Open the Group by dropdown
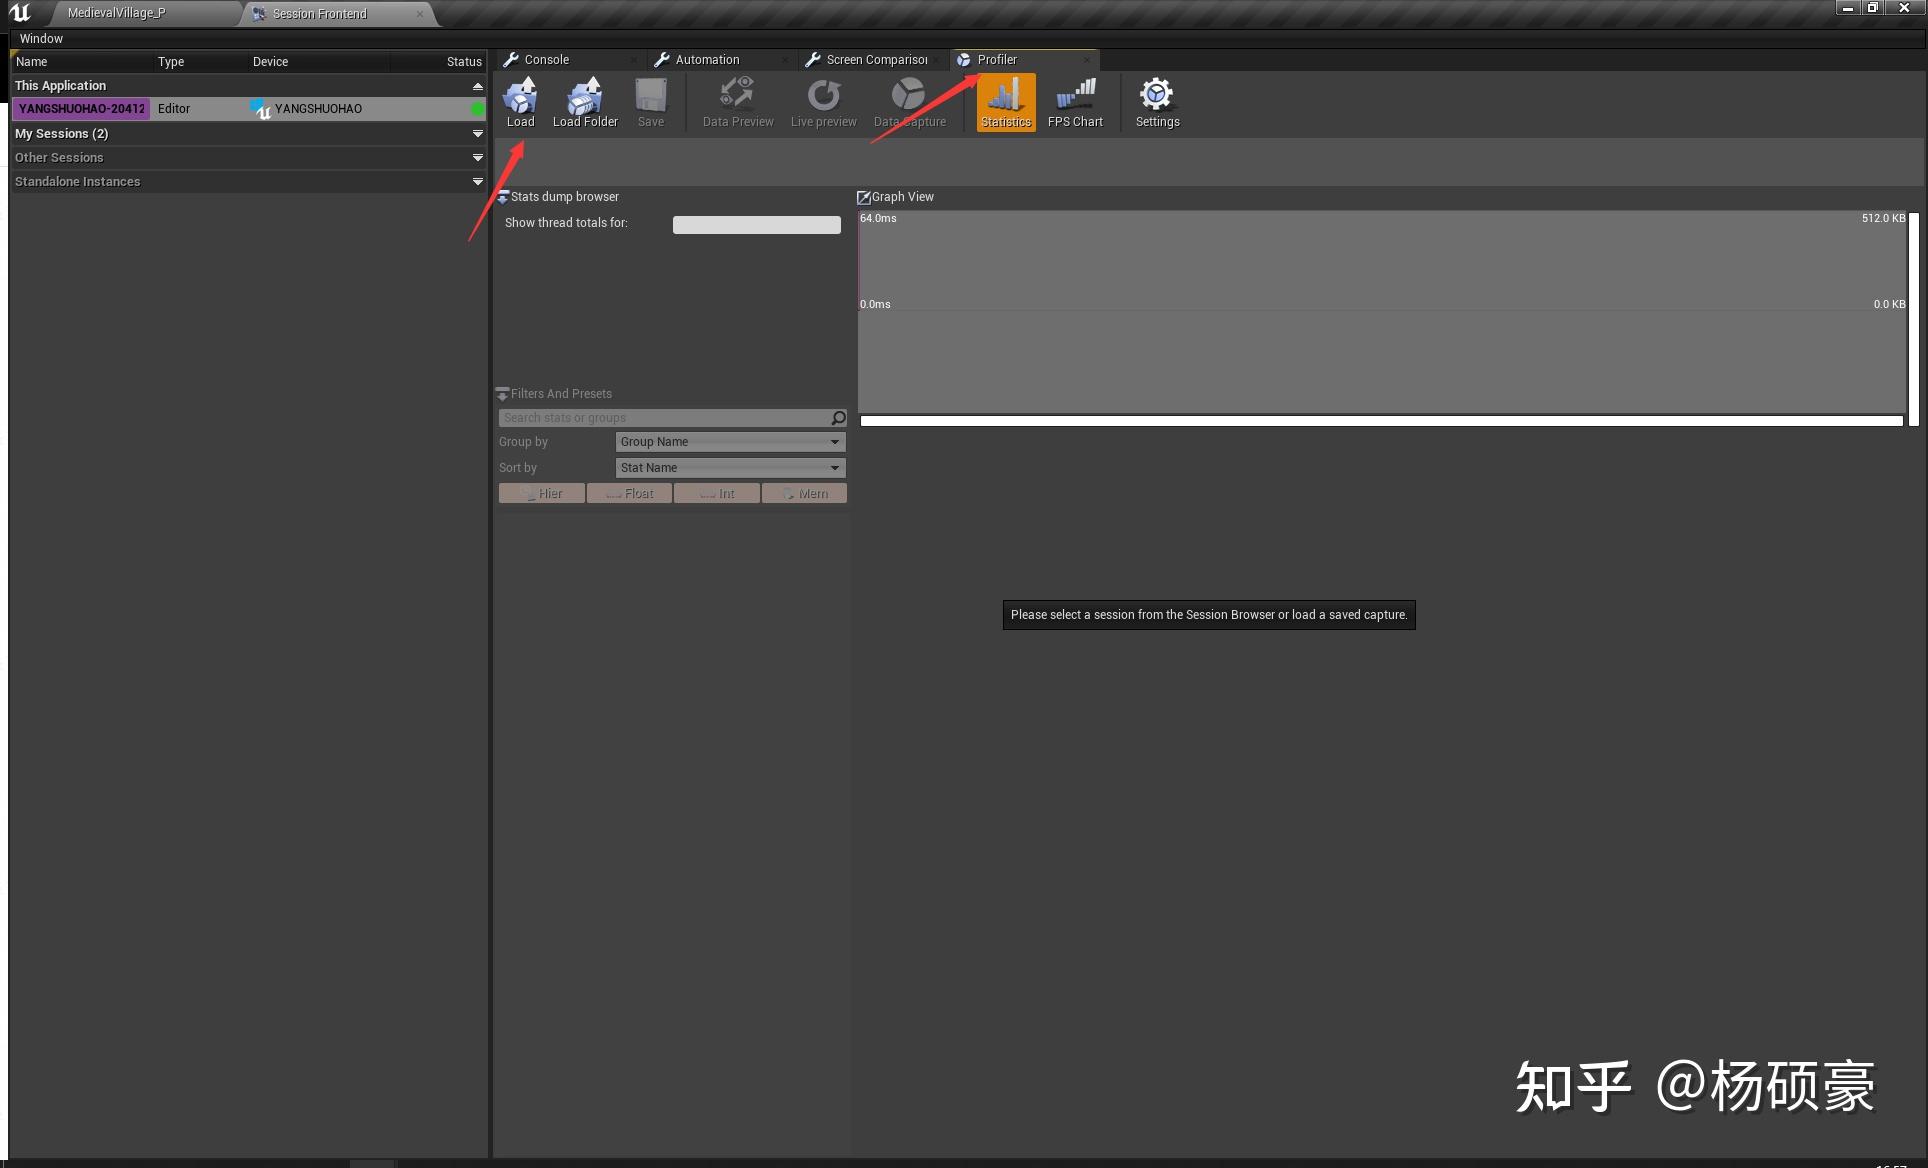 (x=730, y=442)
